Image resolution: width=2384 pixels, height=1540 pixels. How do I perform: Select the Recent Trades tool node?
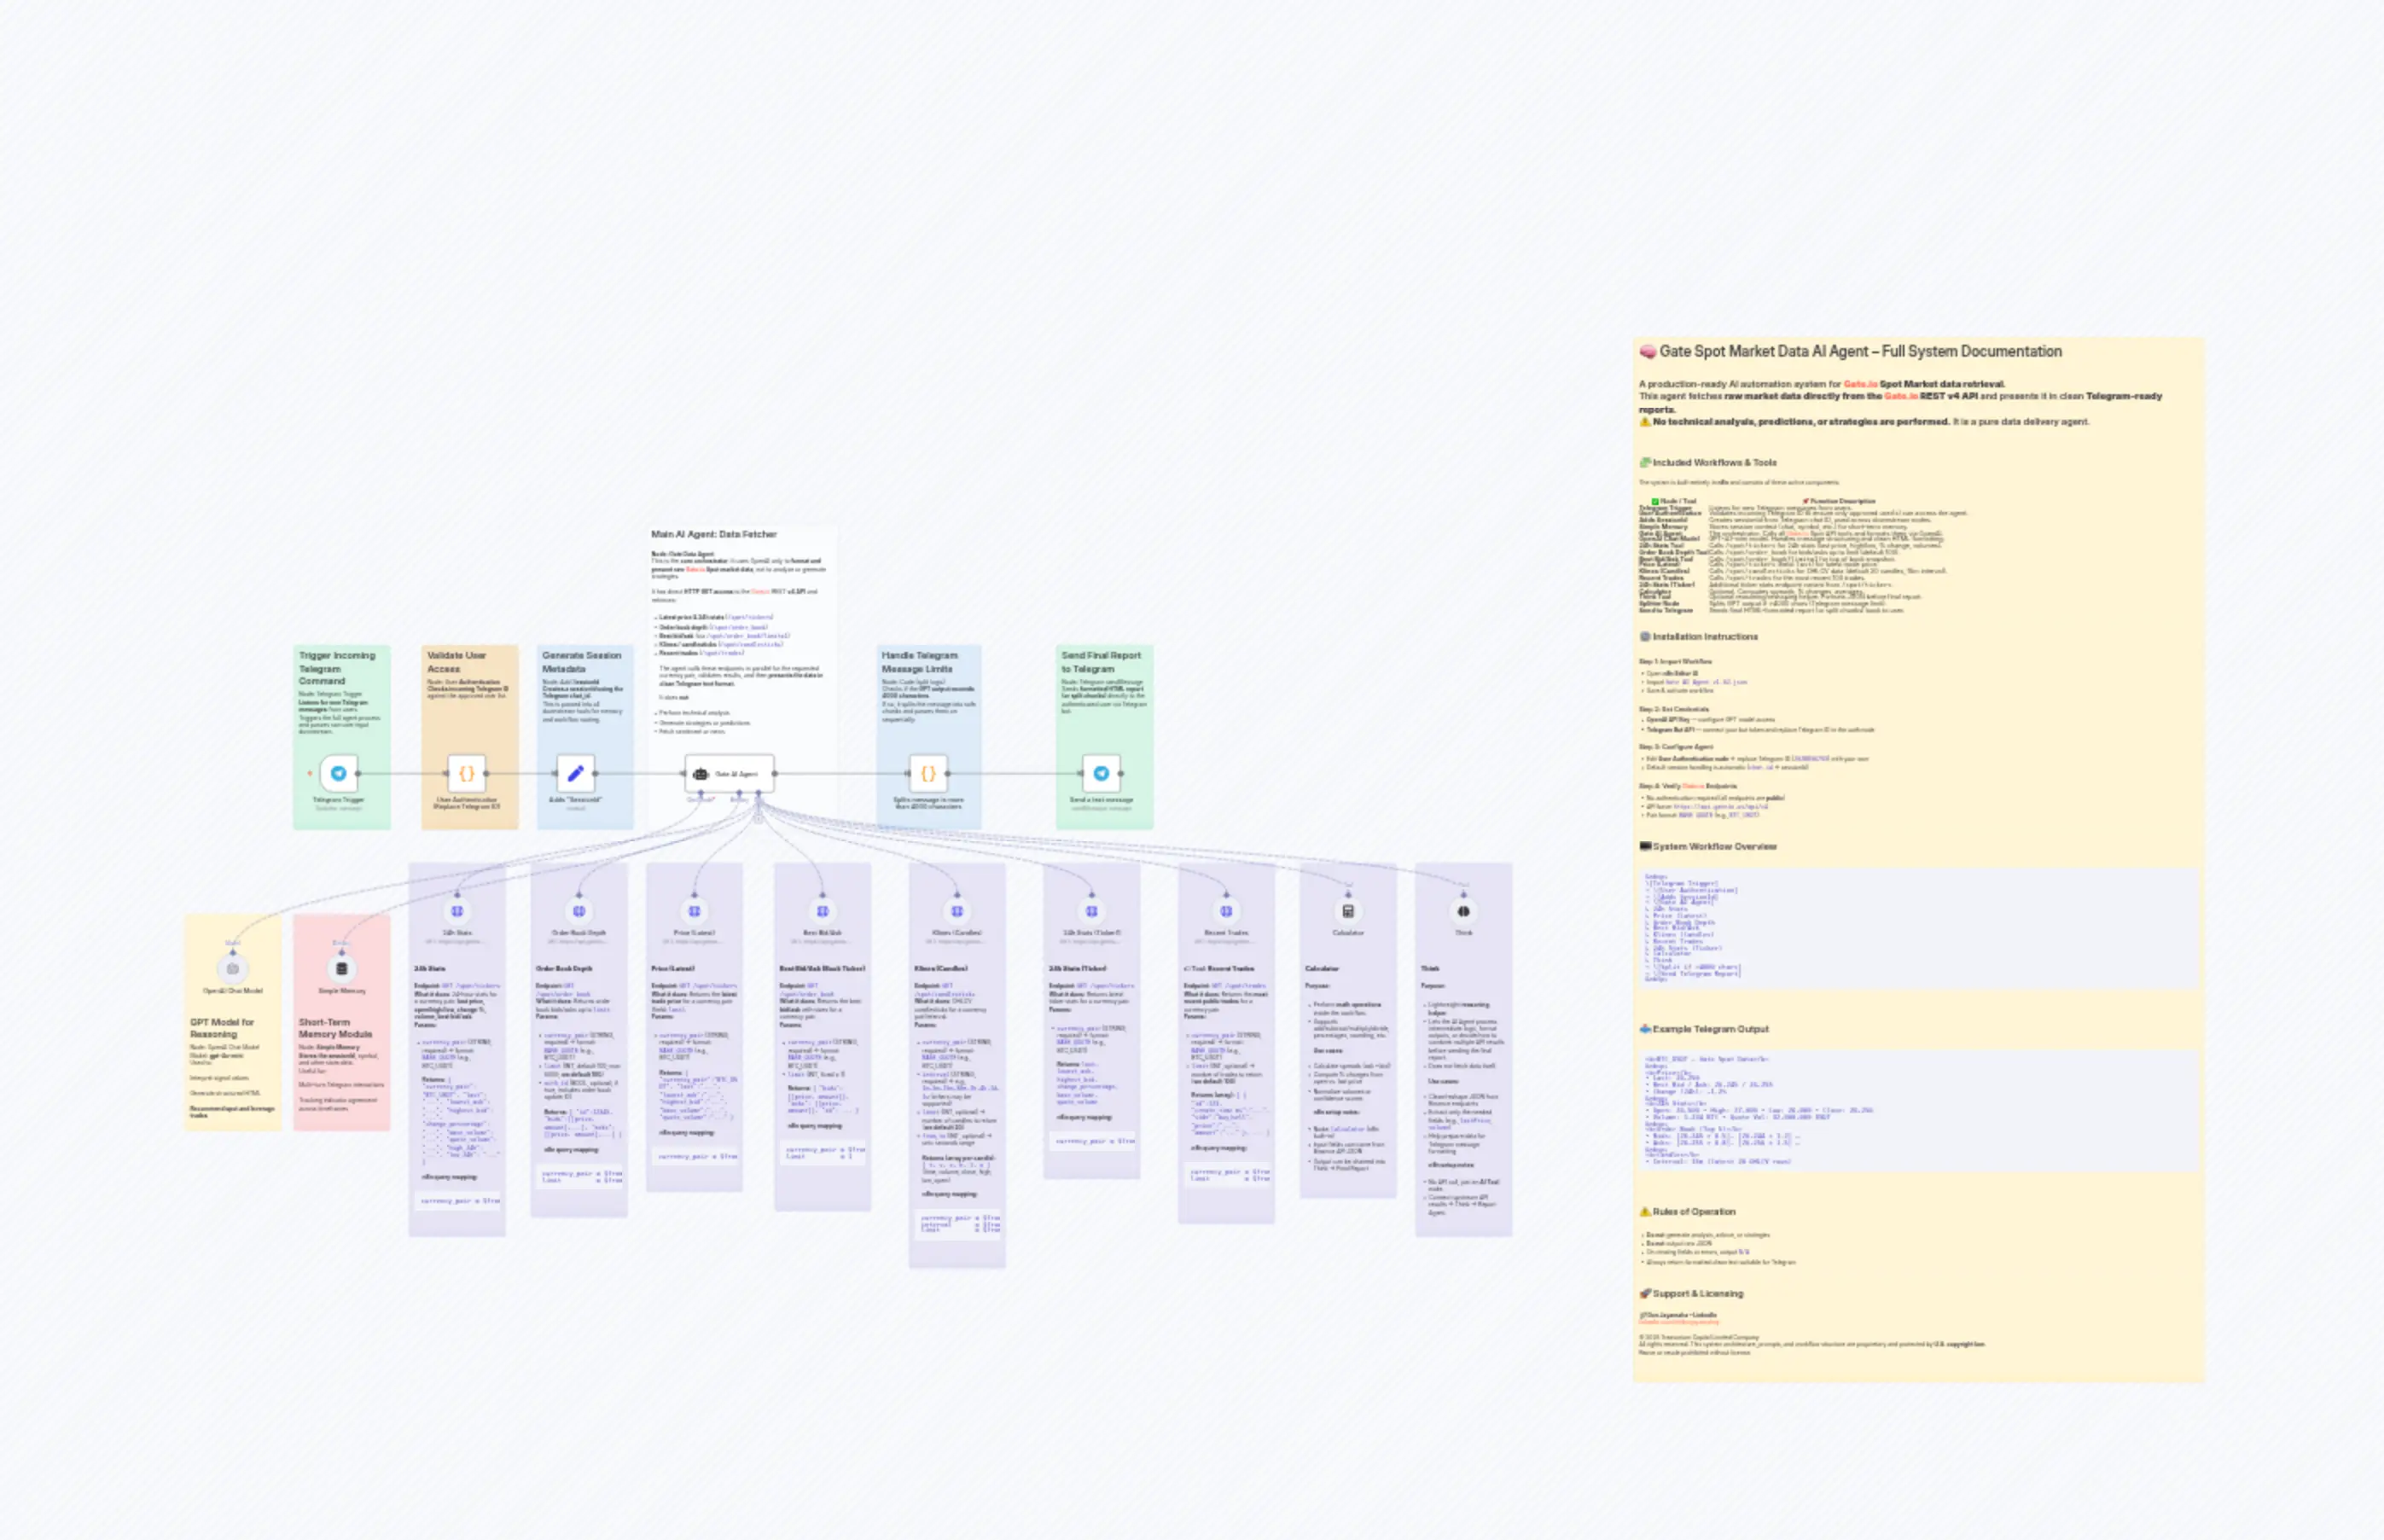(1226, 911)
